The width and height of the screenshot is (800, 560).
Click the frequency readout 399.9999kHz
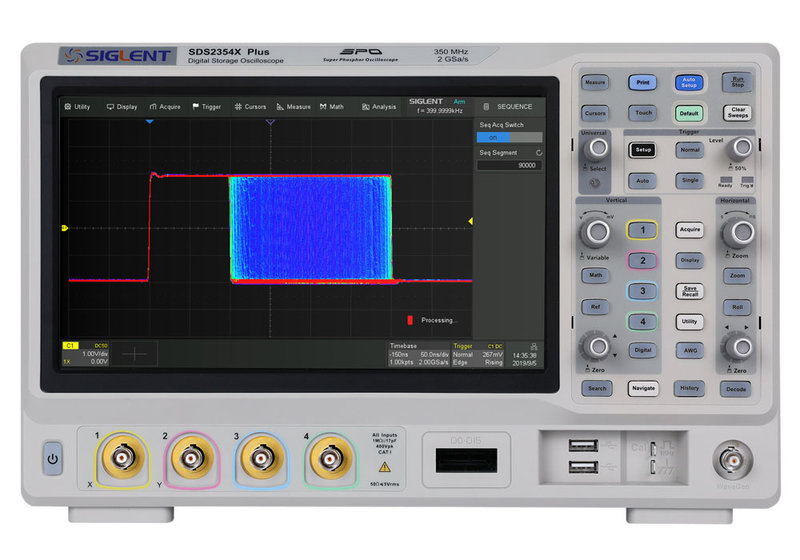[440, 111]
